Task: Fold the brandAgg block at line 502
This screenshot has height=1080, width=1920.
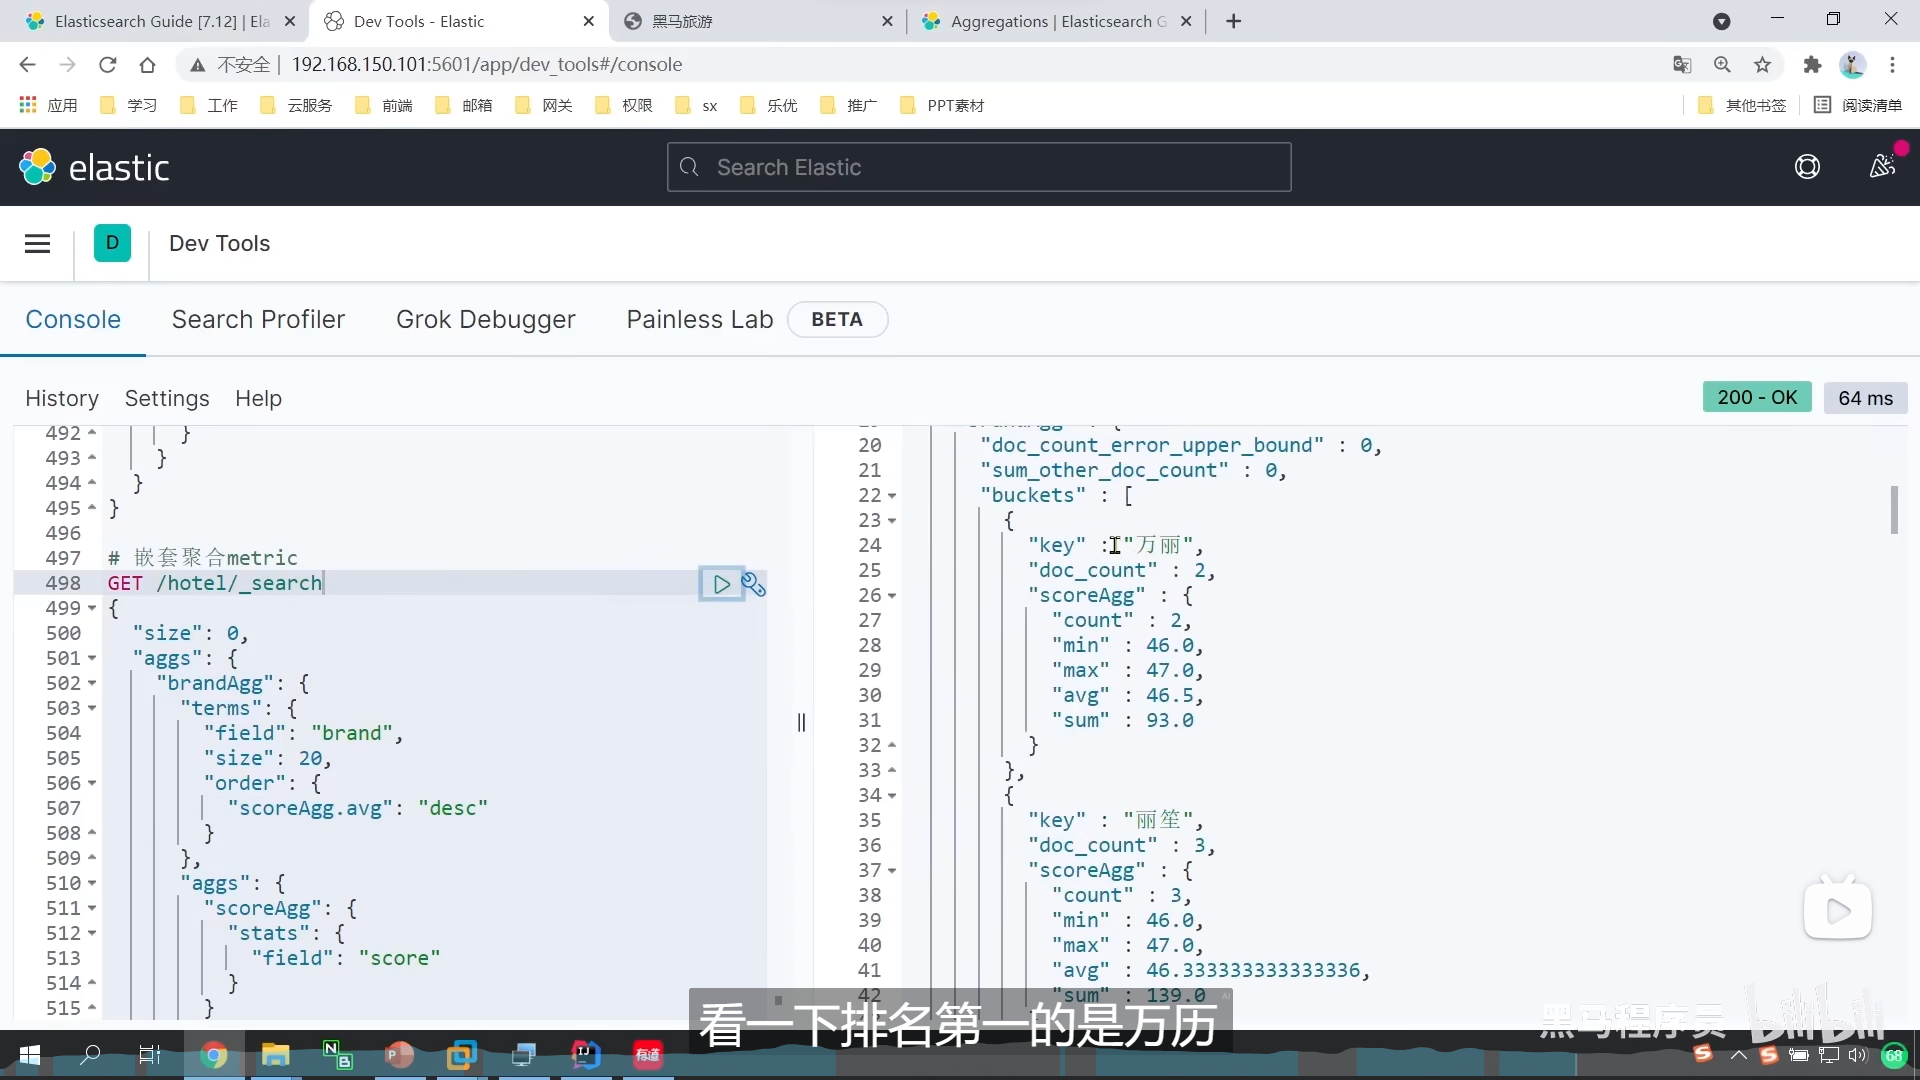Action: 92,683
